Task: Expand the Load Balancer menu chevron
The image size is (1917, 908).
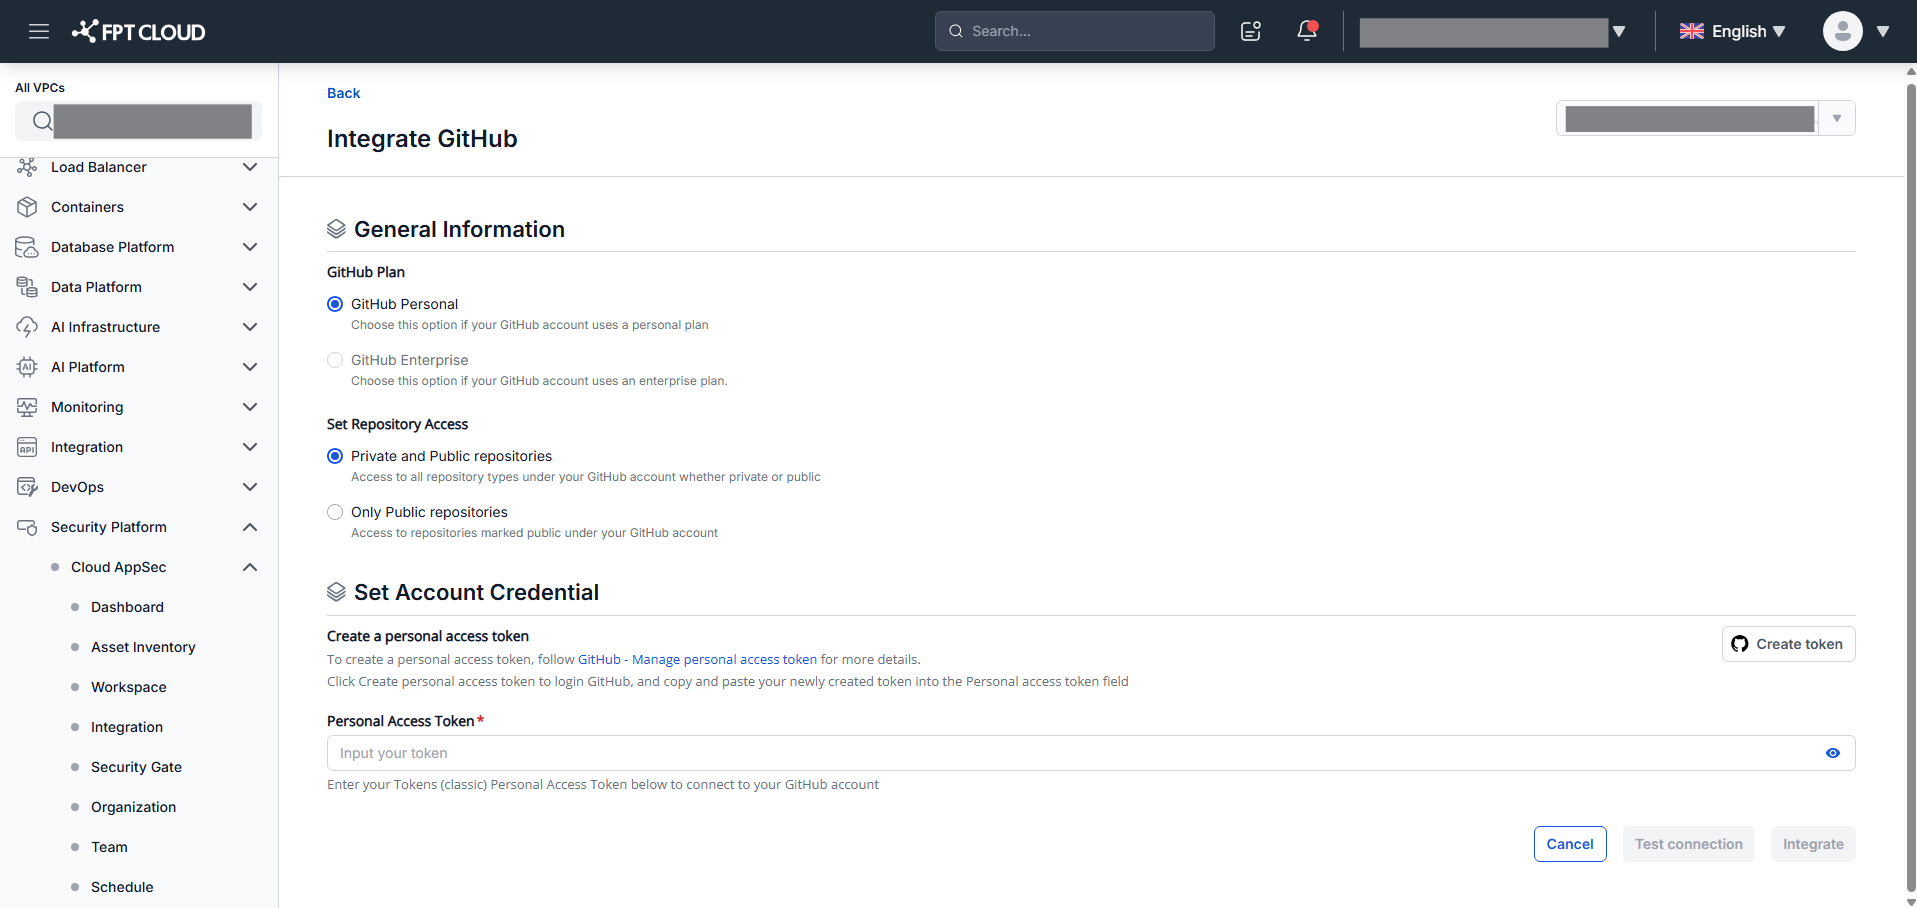Action: (250, 167)
